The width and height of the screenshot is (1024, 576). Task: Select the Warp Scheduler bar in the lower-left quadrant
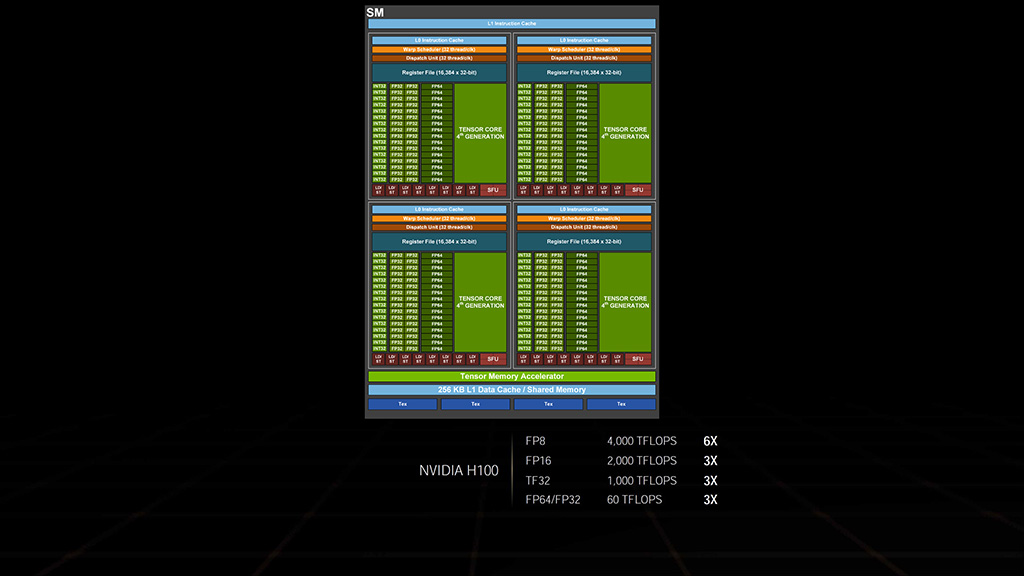439,219
